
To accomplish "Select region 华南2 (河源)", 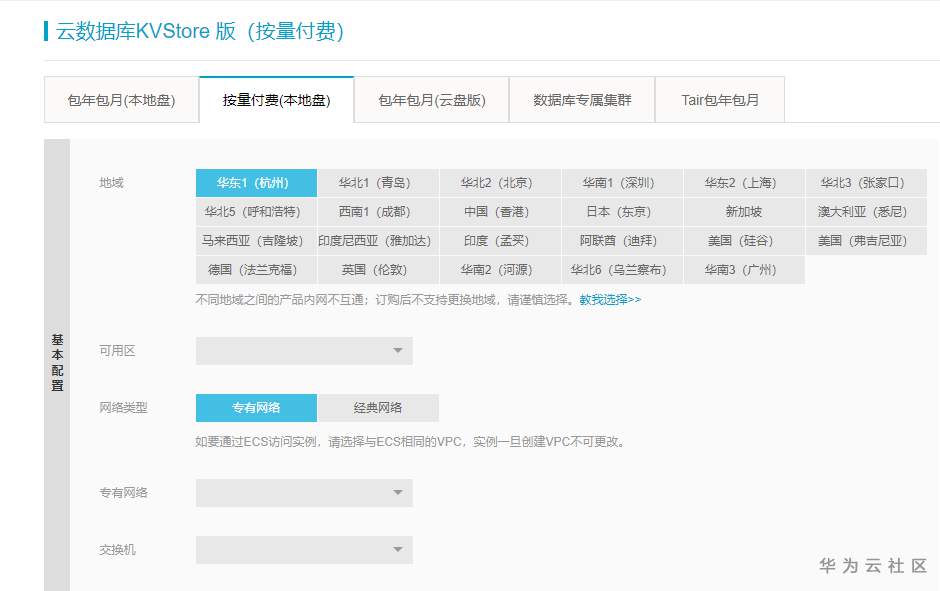I will [x=501, y=270].
